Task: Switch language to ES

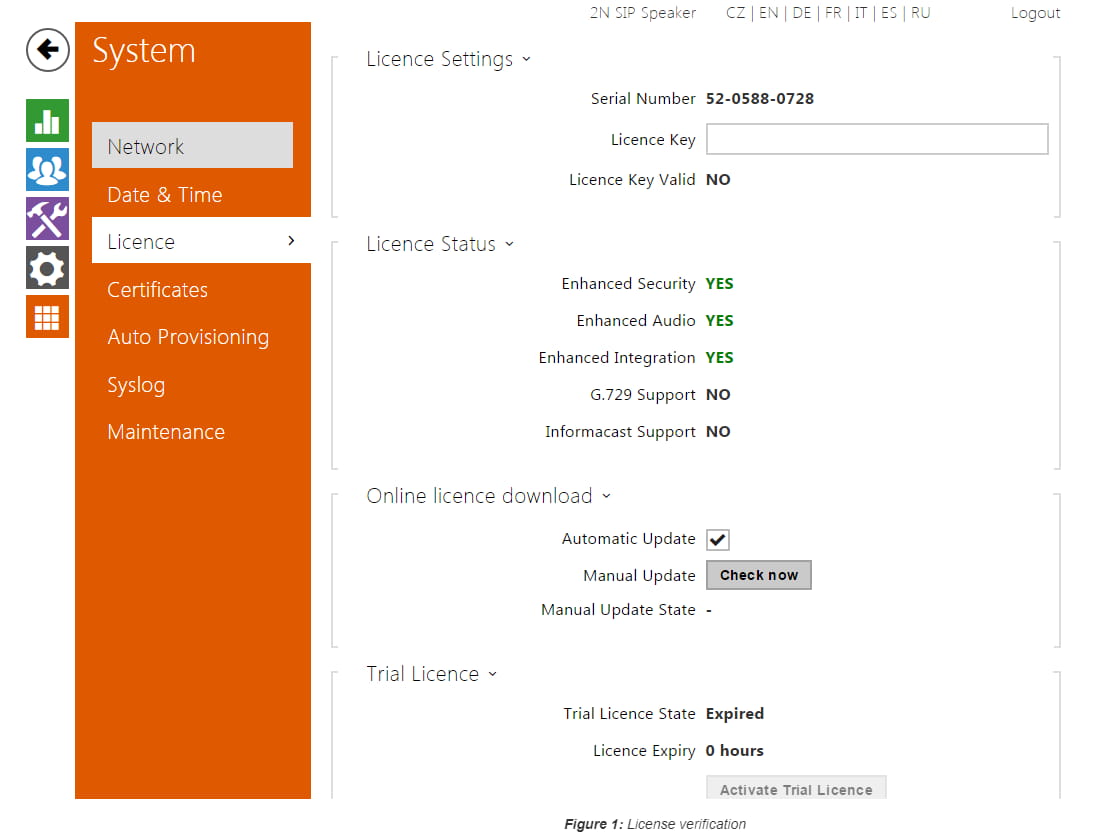Action: pos(889,13)
